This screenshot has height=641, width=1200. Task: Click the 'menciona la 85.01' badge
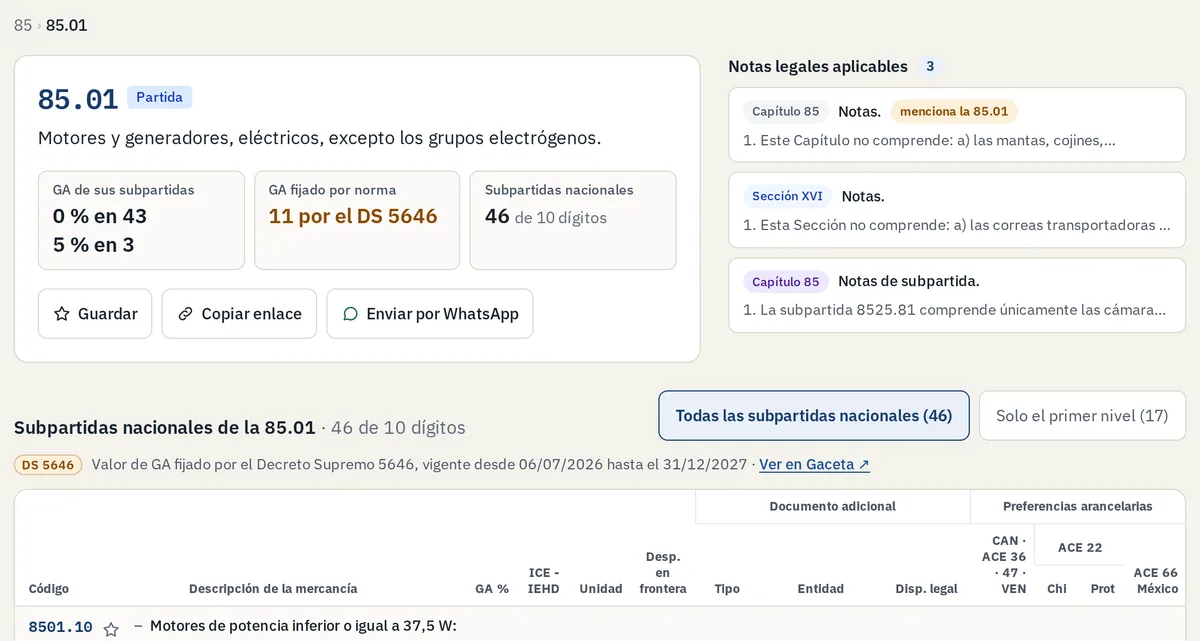pyautogui.click(x=954, y=111)
